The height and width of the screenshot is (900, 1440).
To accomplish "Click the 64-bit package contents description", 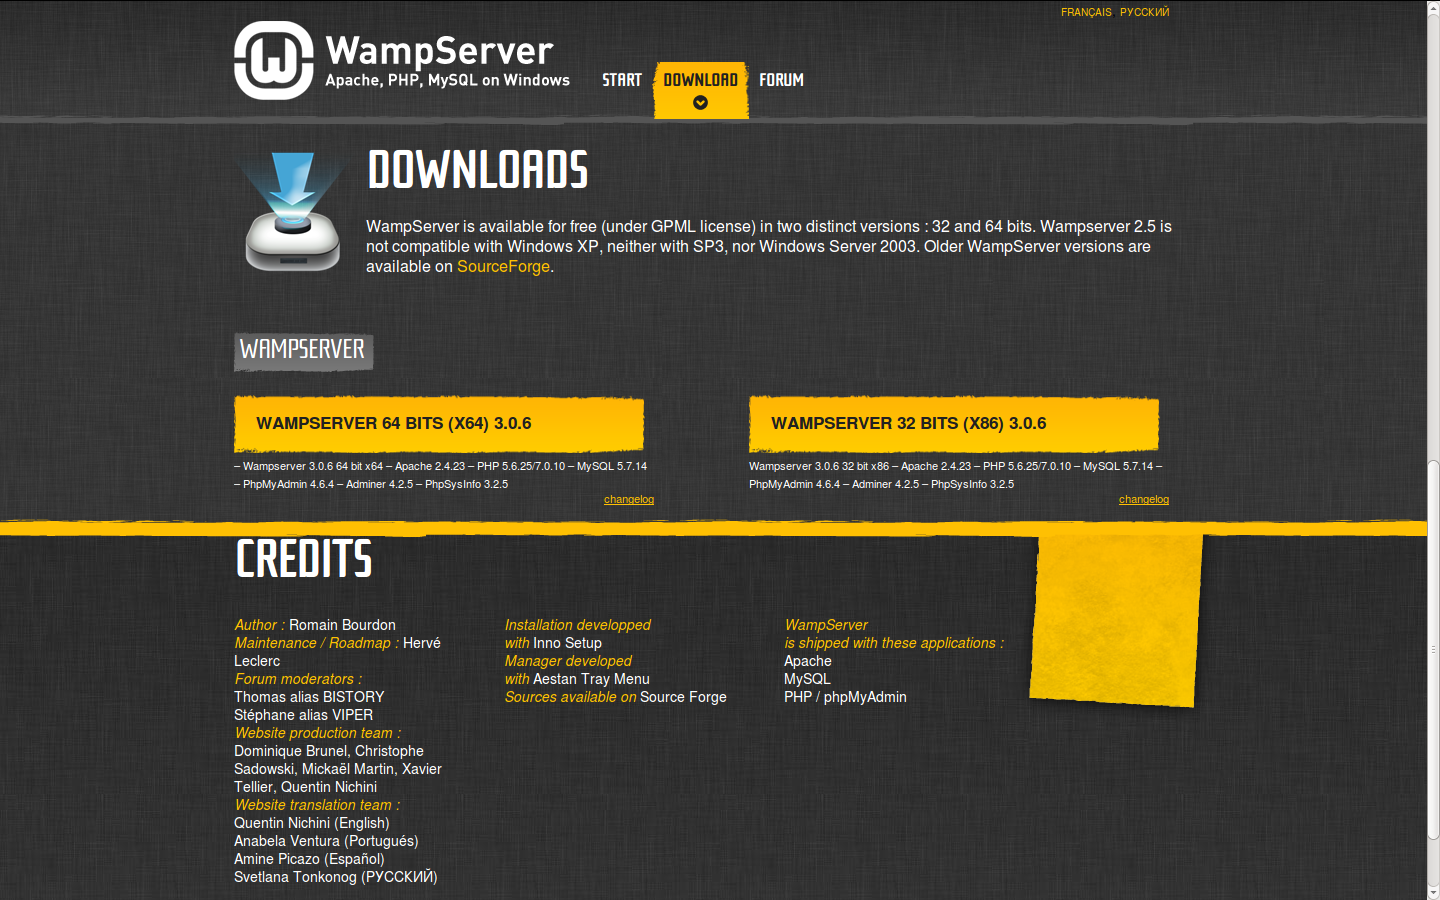I will [x=440, y=475].
